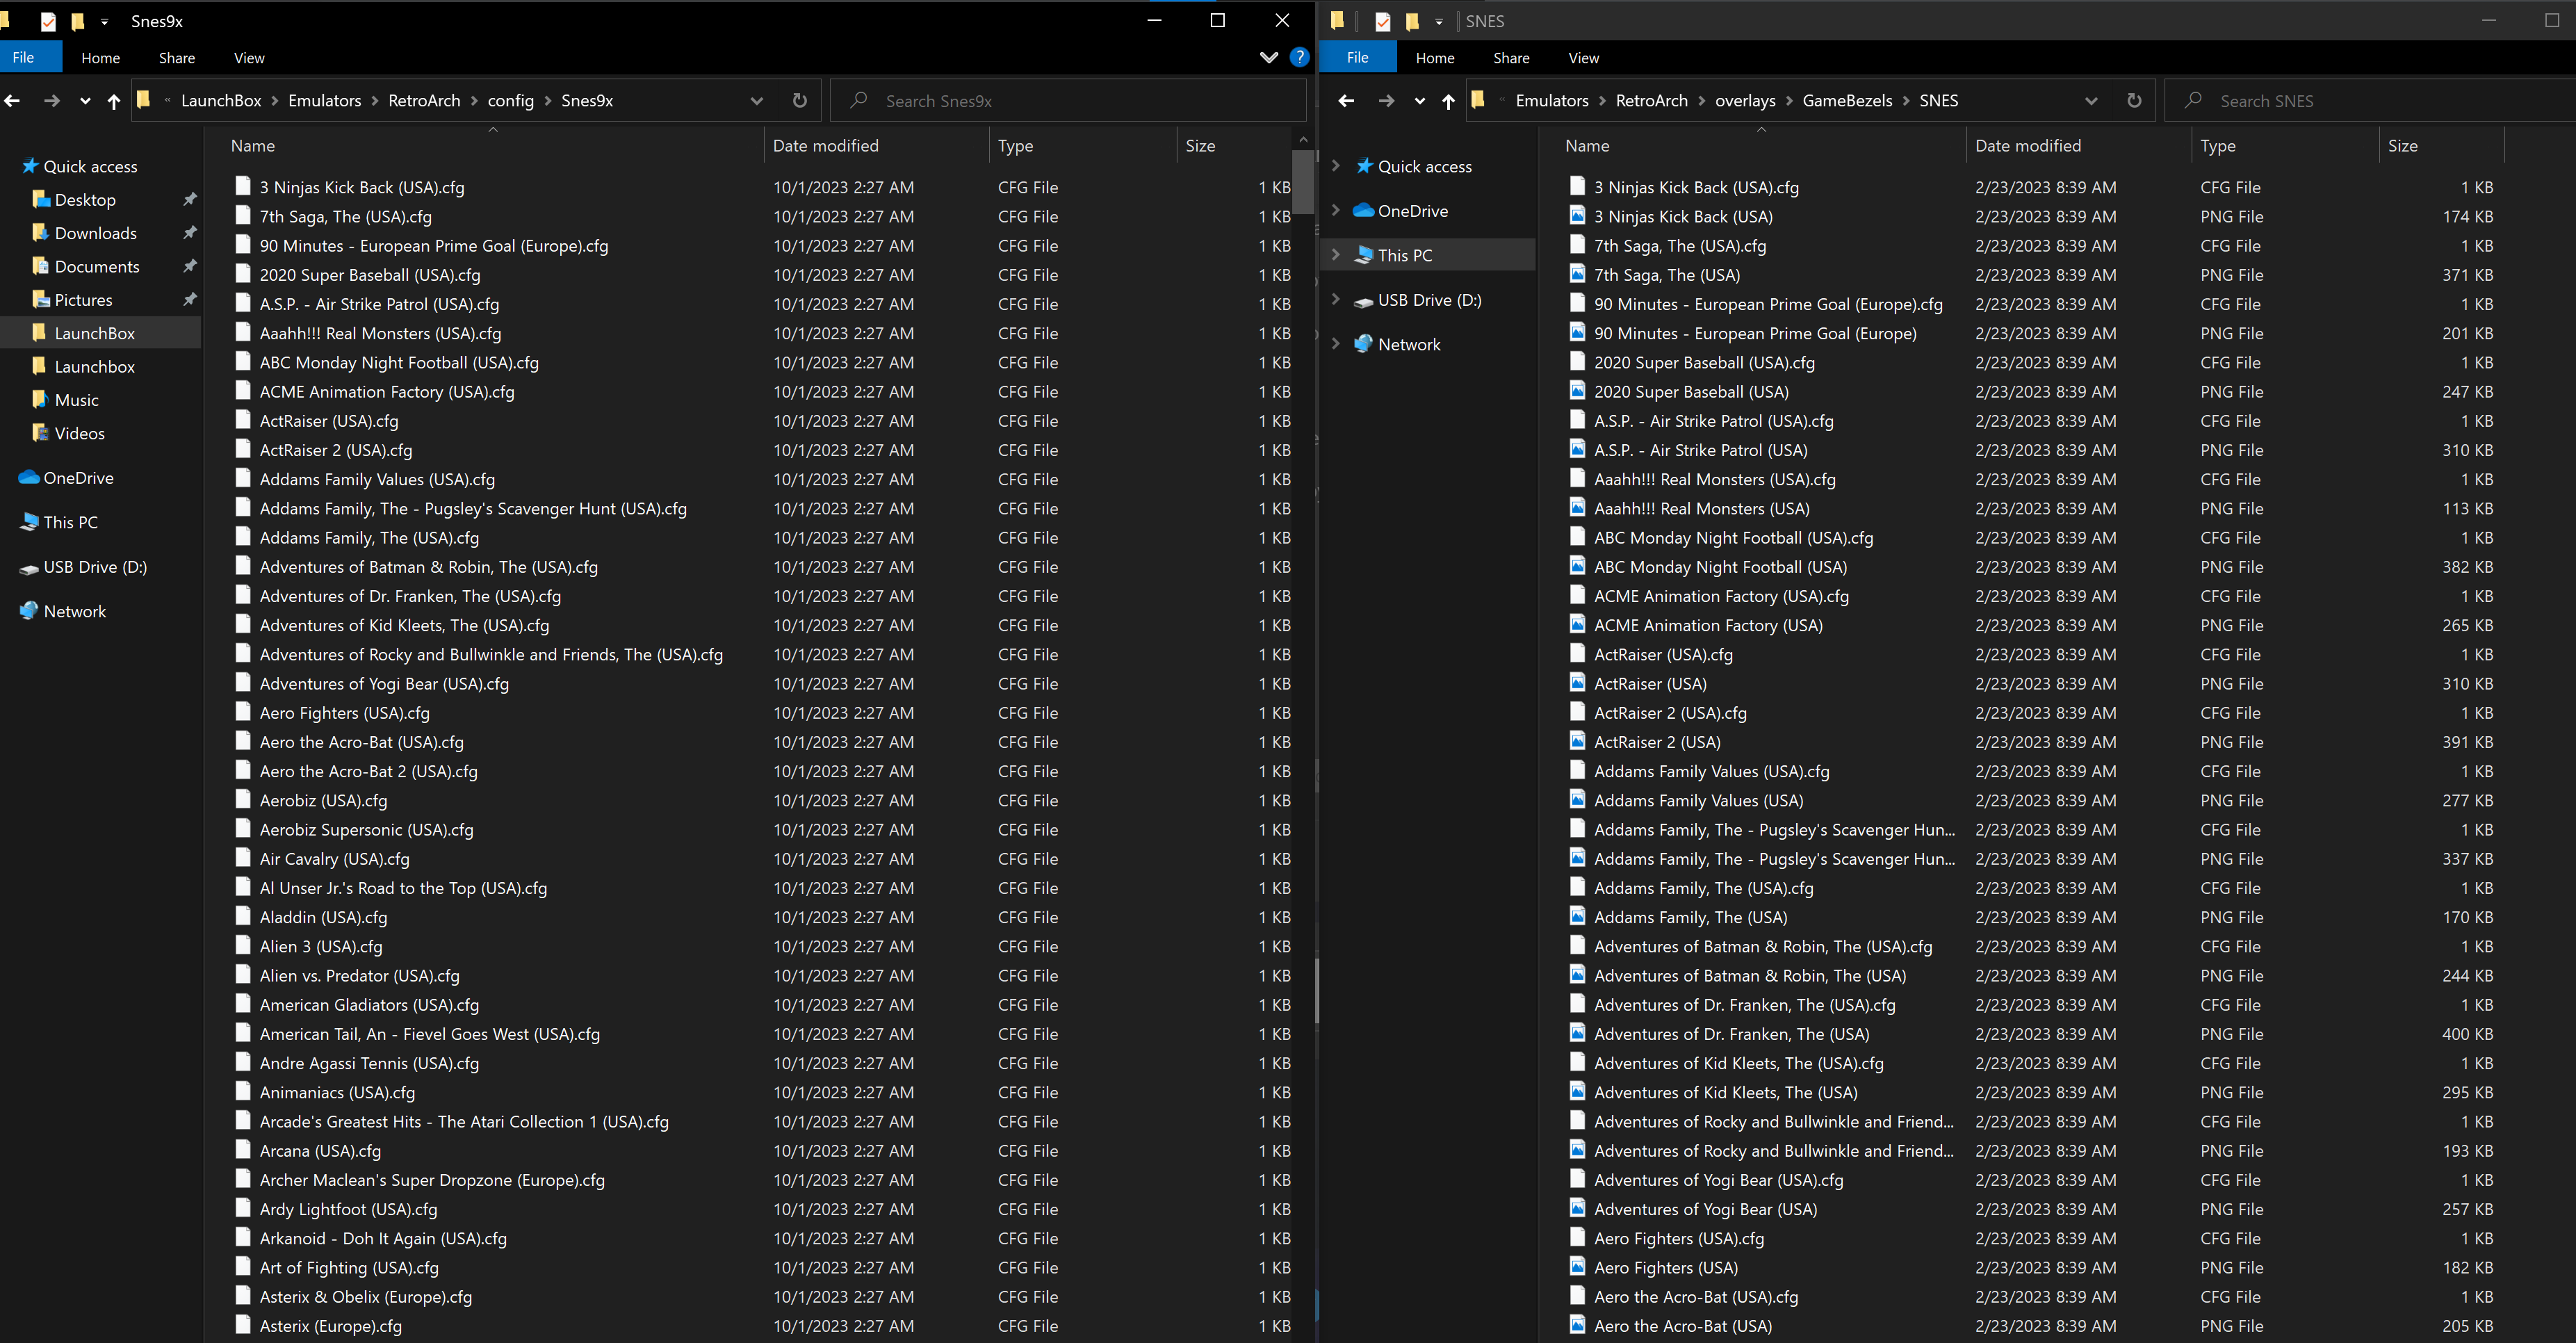Click file icon of Aladdin (USA).cfg
This screenshot has width=2576, height=1343.
click(243, 916)
